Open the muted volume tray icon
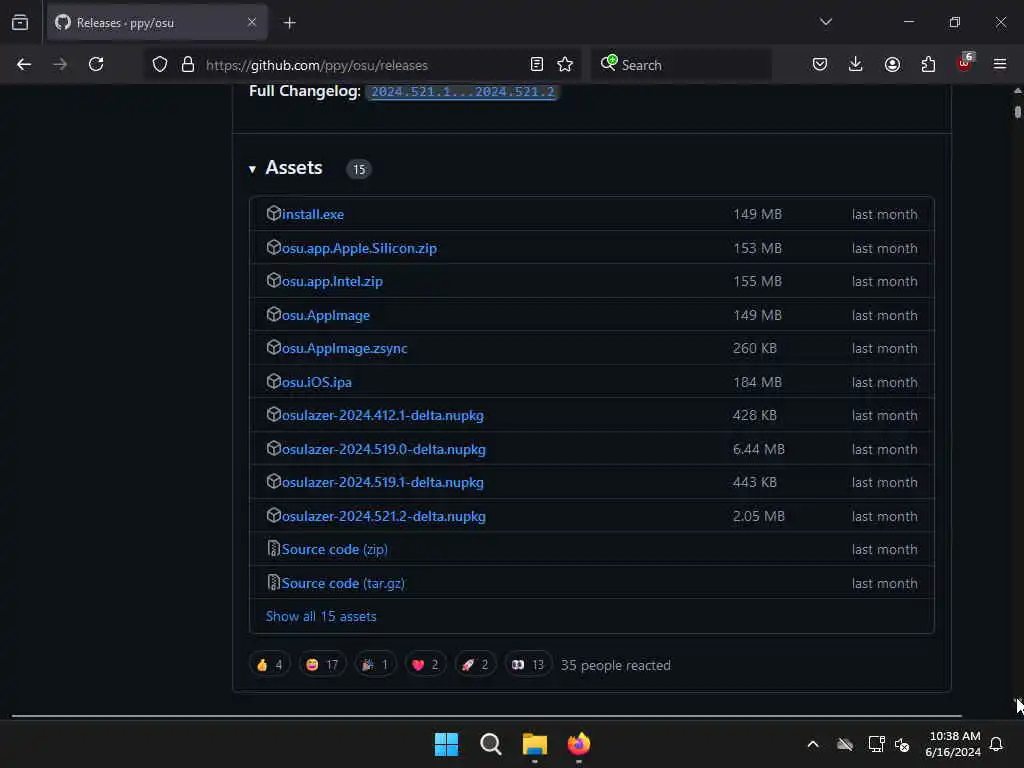The width and height of the screenshot is (1024, 768). click(x=903, y=744)
